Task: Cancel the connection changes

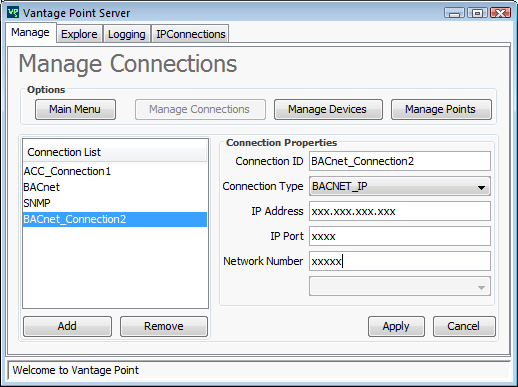Action: (x=464, y=326)
